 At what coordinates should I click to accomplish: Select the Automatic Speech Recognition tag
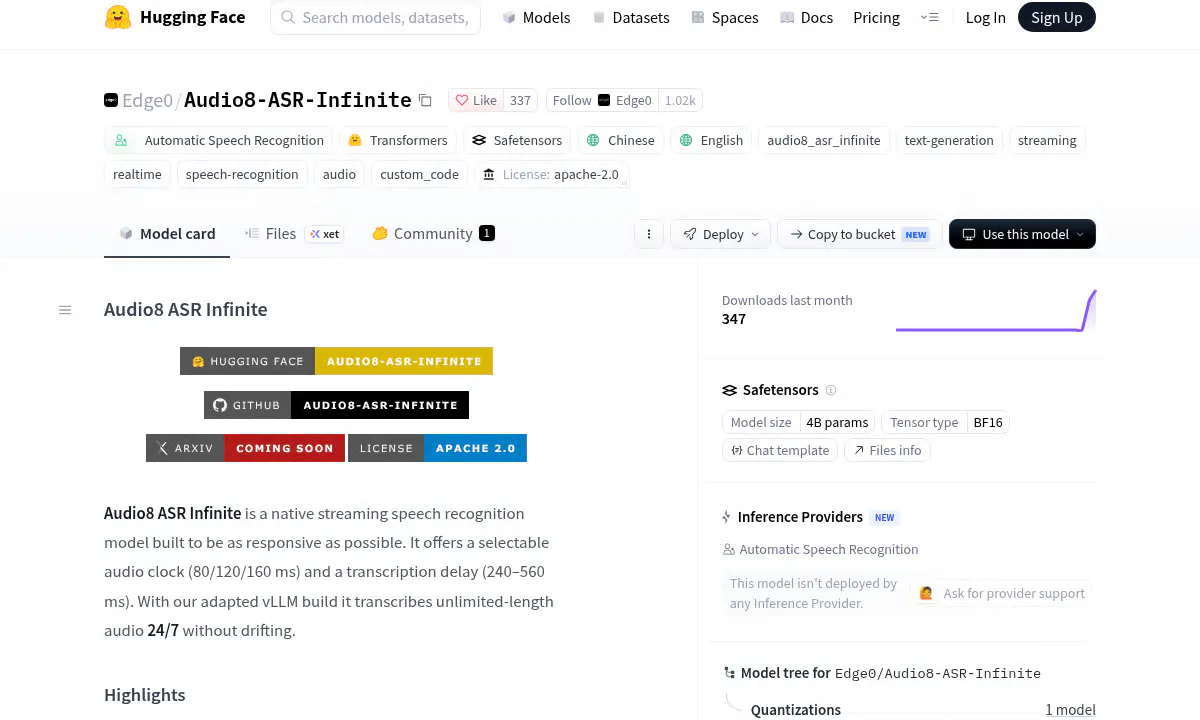coord(219,140)
